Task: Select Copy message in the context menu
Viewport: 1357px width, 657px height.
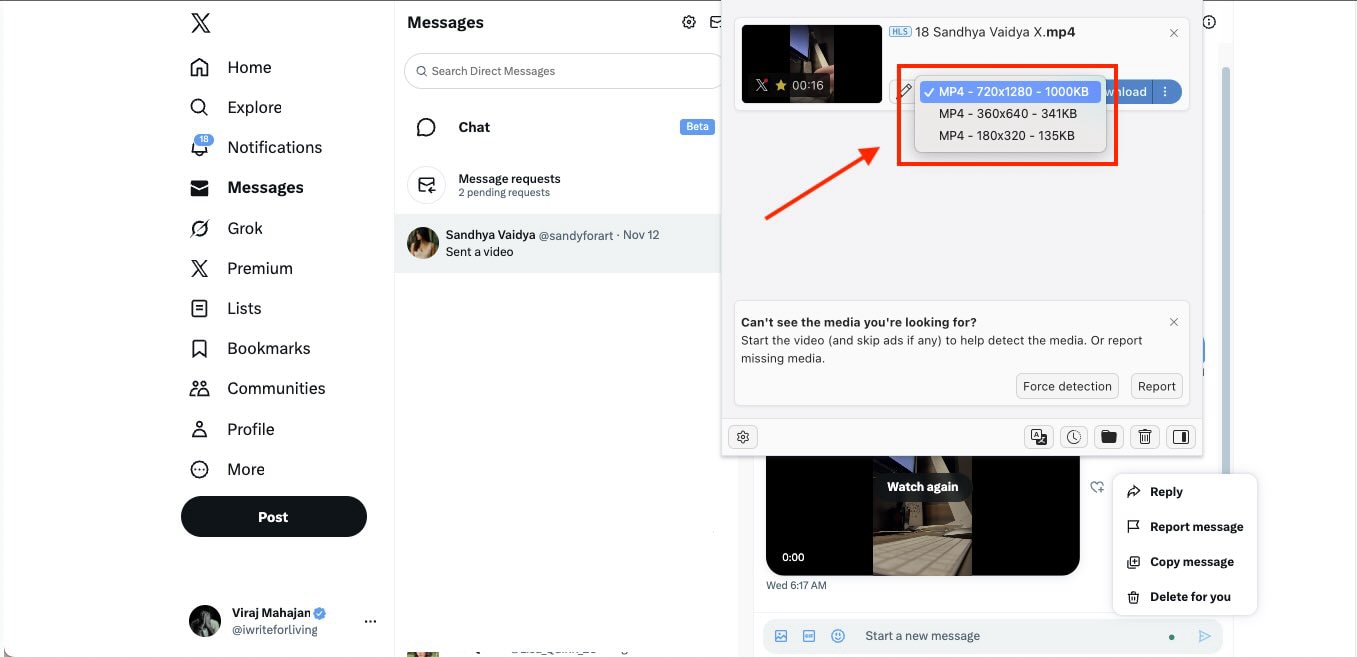Action: [1190, 561]
